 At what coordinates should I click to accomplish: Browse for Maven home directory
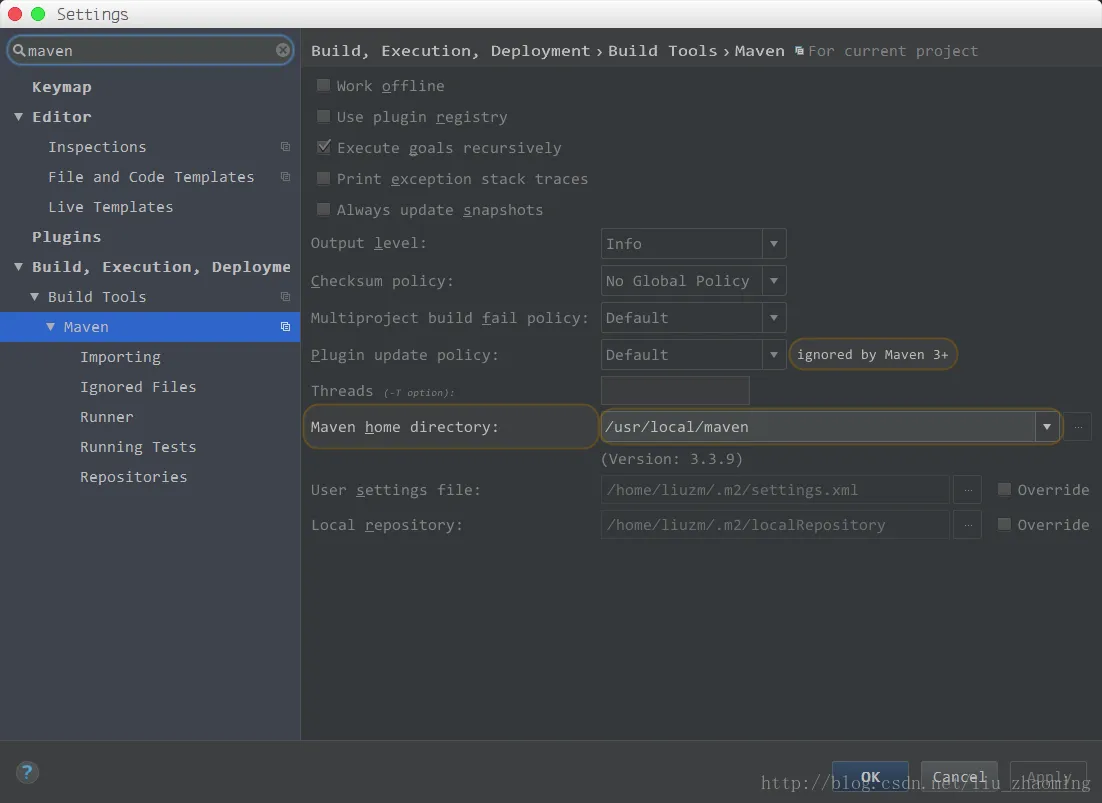click(x=1077, y=427)
